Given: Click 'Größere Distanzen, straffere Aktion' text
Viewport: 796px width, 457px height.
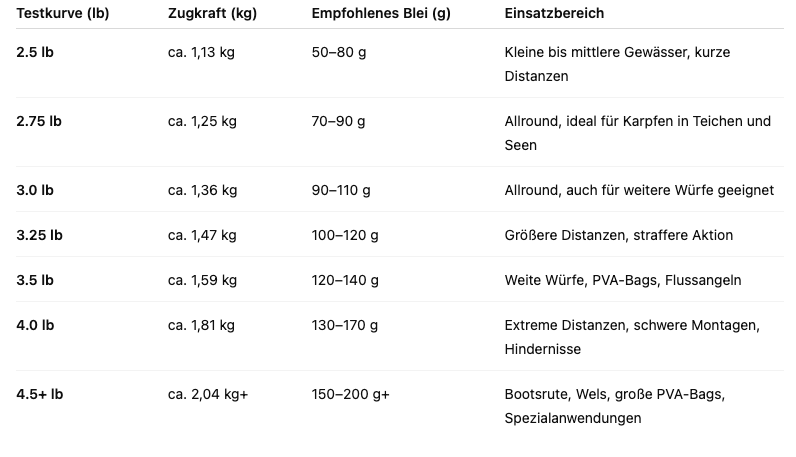Looking at the screenshot, I should tap(618, 236).
